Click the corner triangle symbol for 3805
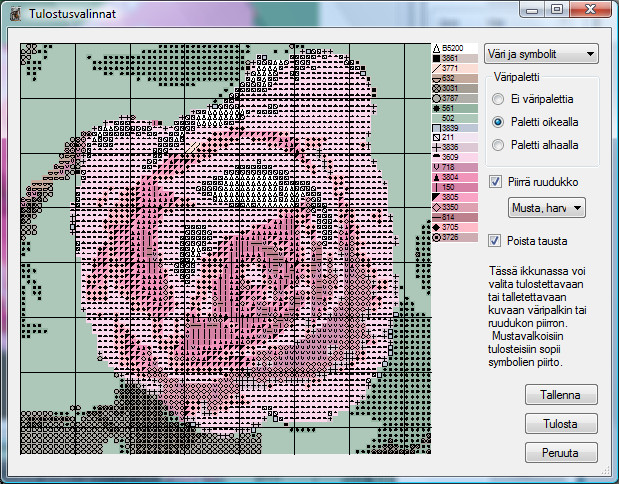The height and width of the screenshot is (484, 619). 436,197
